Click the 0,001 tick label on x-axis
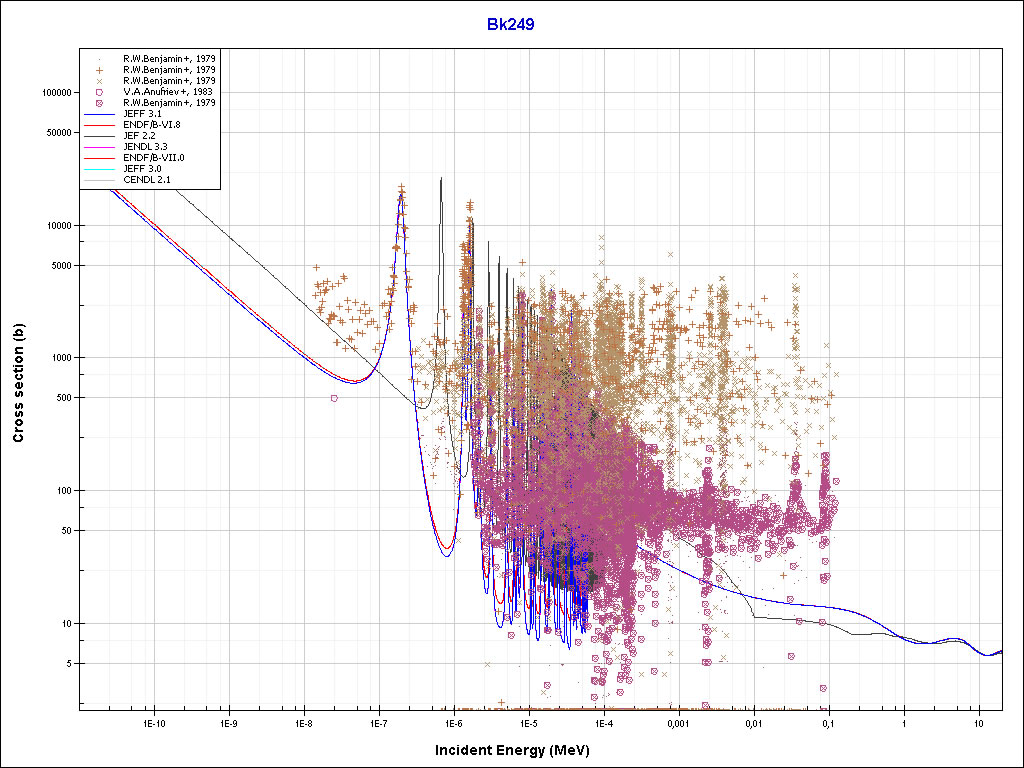Screen dimensions: 1024x768 678,722
